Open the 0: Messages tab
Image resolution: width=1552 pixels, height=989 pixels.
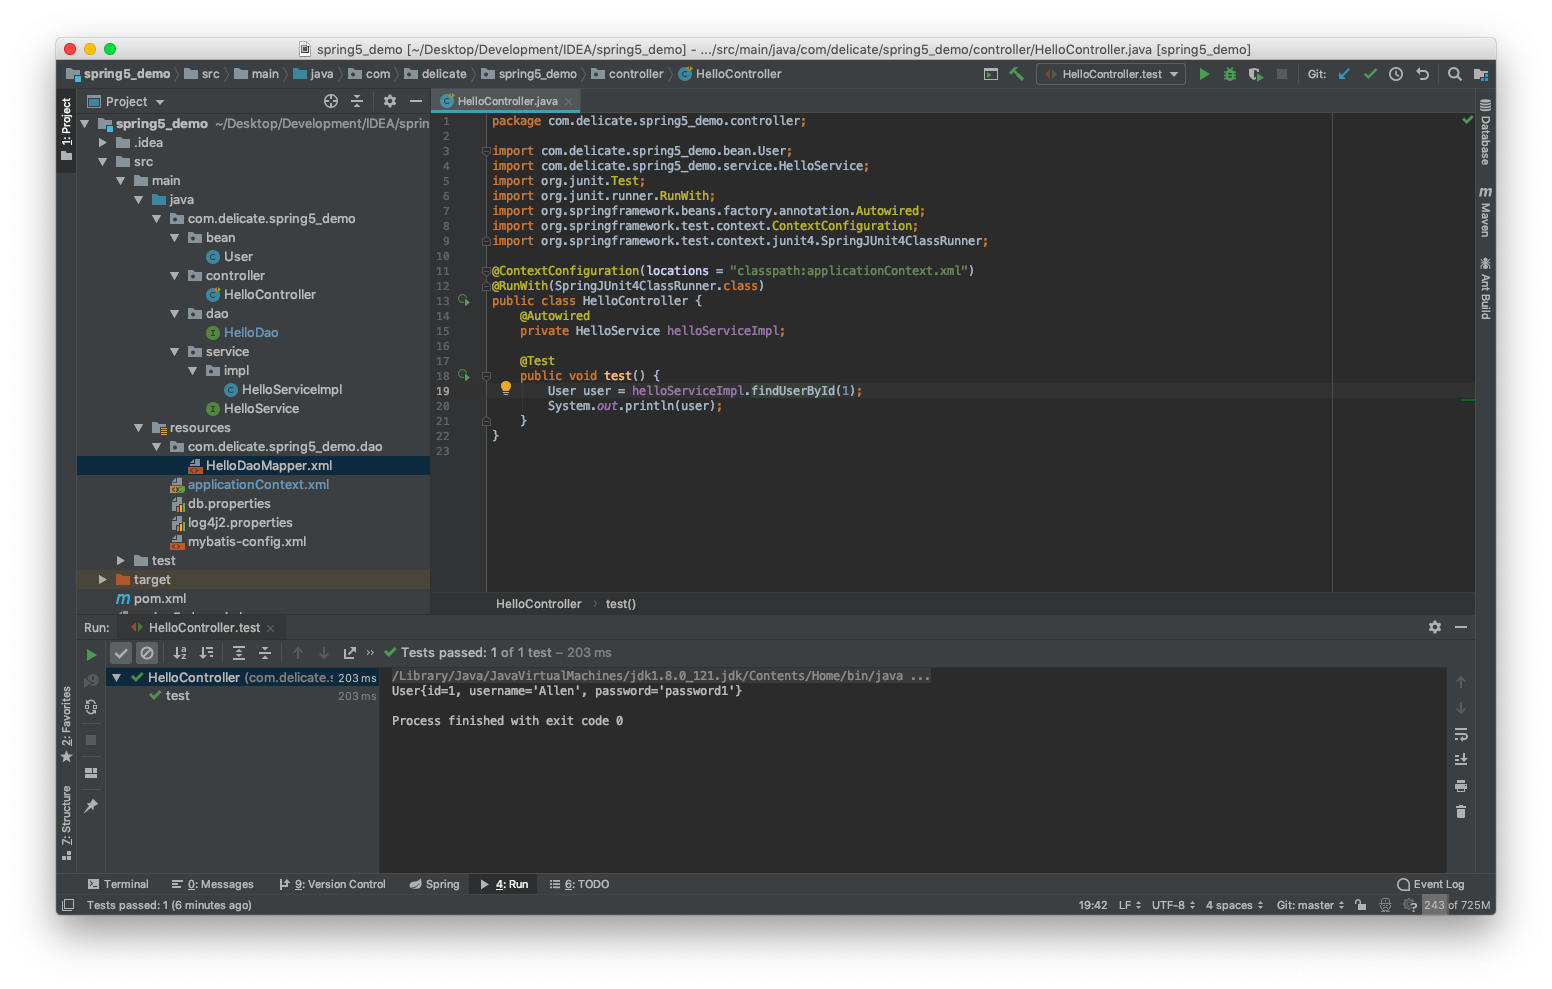[213, 884]
